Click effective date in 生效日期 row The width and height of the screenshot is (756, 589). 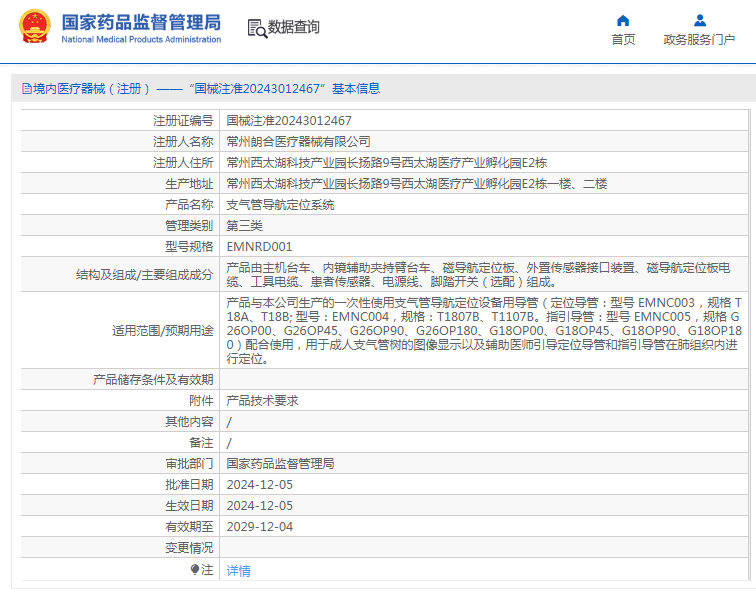tap(259, 506)
